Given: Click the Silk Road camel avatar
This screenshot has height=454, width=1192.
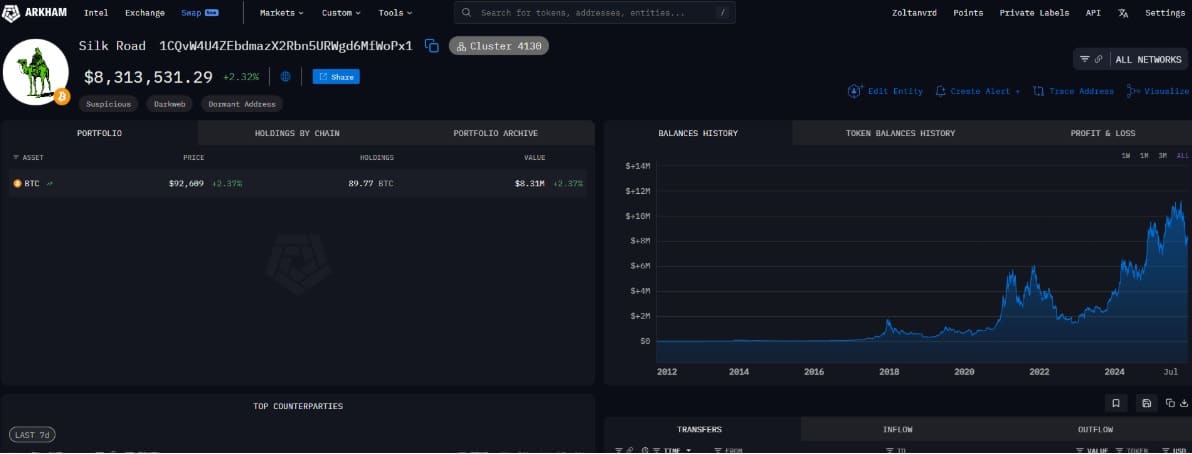Looking at the screenshot, I should coord(36,72).
